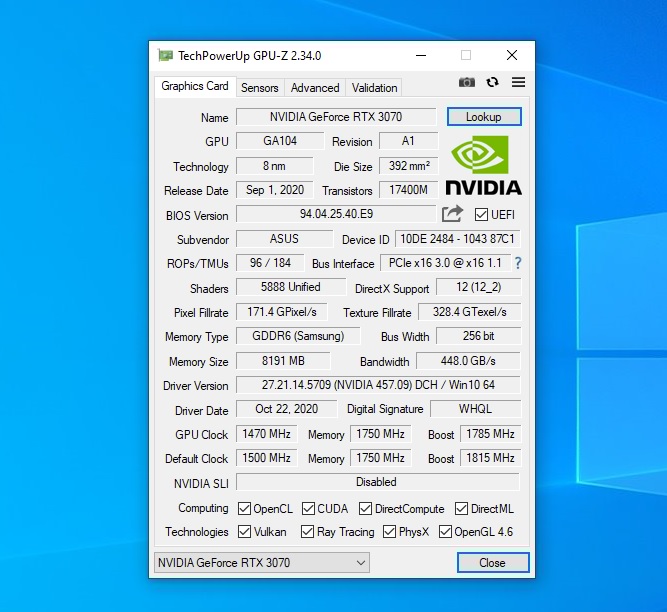
Task: Click the Bus Interface question mark
Action: pos(518,263)
